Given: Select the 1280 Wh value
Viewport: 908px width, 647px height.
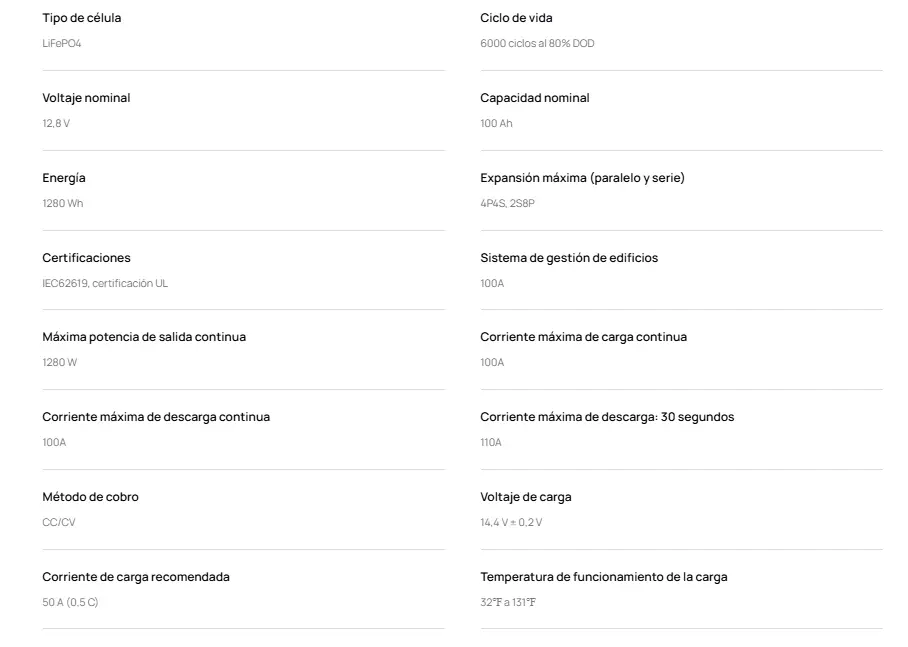Looking at the screenshot, I should pyautogui.click(x=61, y=204).
